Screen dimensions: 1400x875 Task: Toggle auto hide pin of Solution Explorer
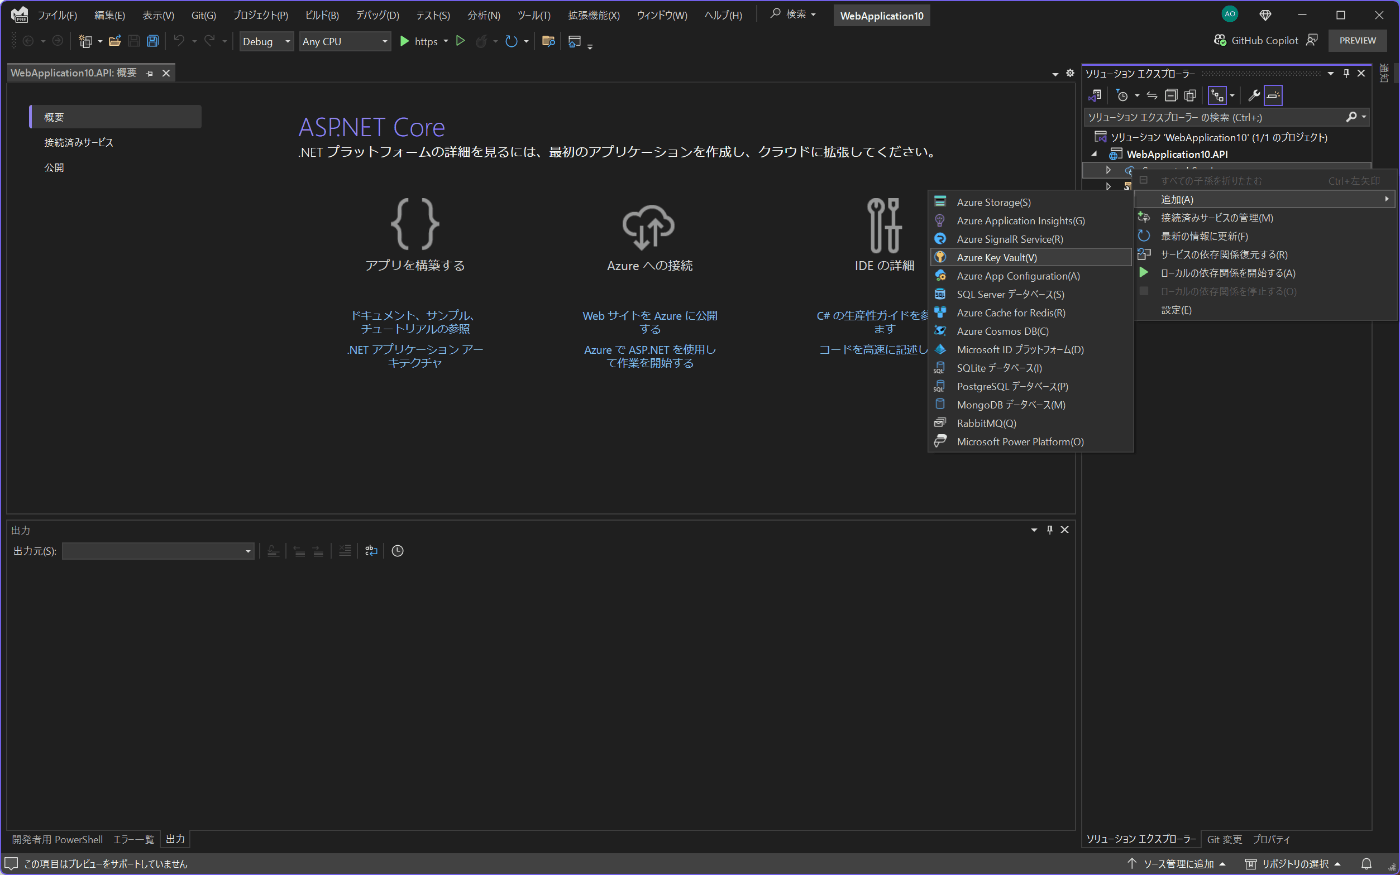(x=1346, y=73)
